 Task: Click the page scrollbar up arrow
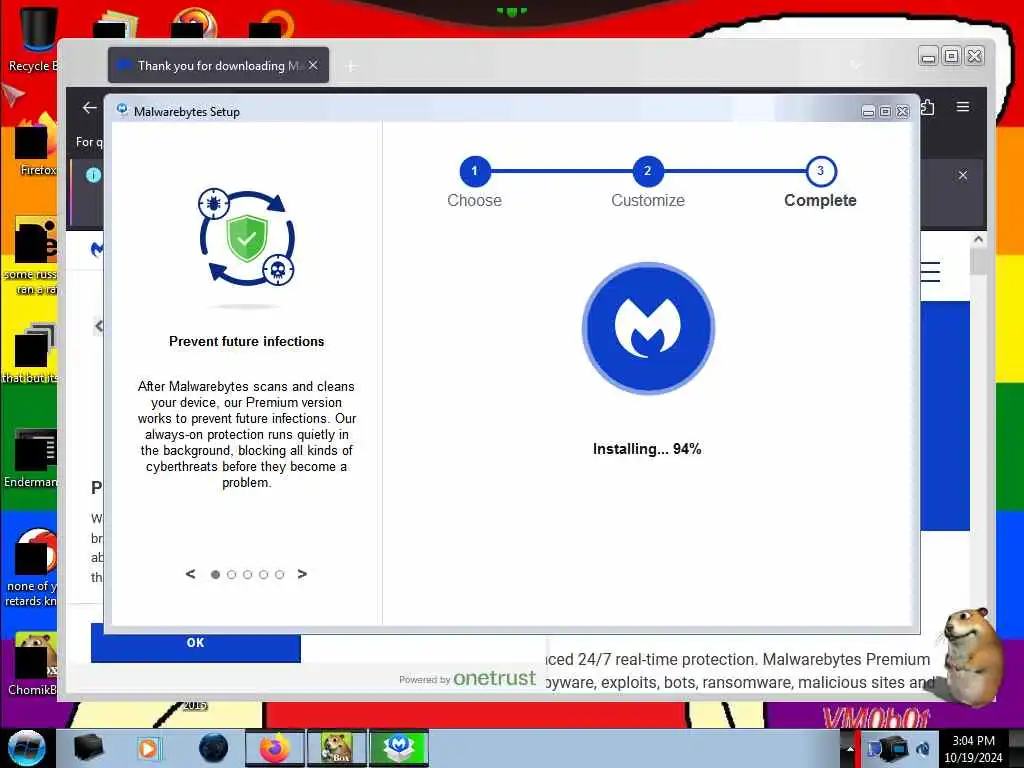[978, 239]
